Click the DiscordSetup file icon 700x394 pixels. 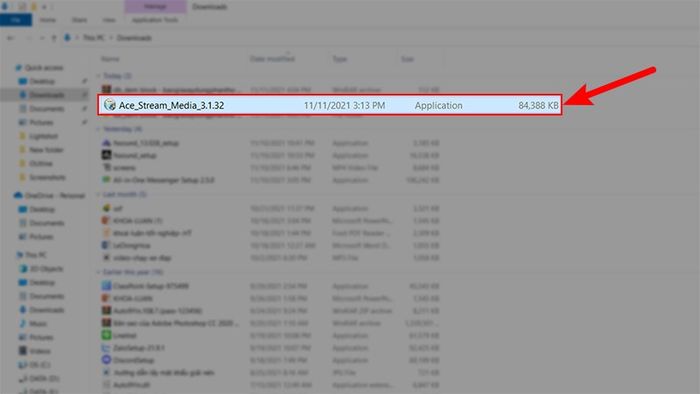[x=106, y=360]
